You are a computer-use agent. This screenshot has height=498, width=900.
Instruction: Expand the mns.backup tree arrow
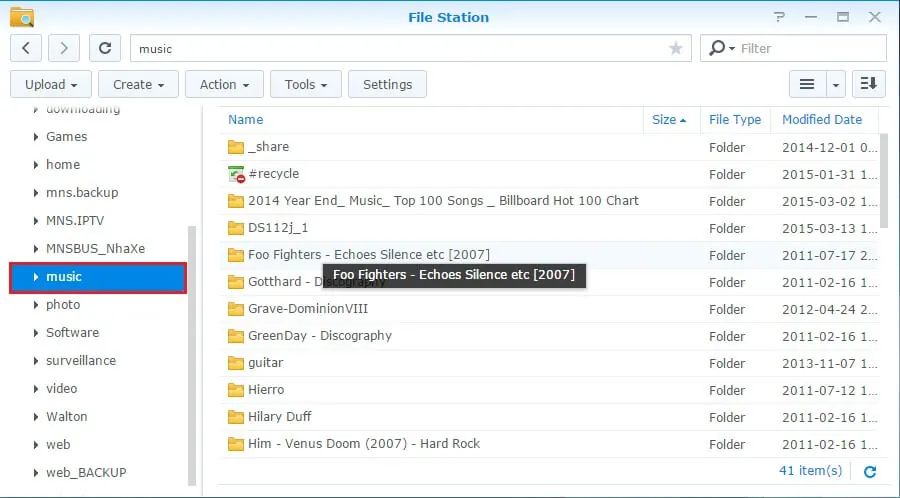36,193
